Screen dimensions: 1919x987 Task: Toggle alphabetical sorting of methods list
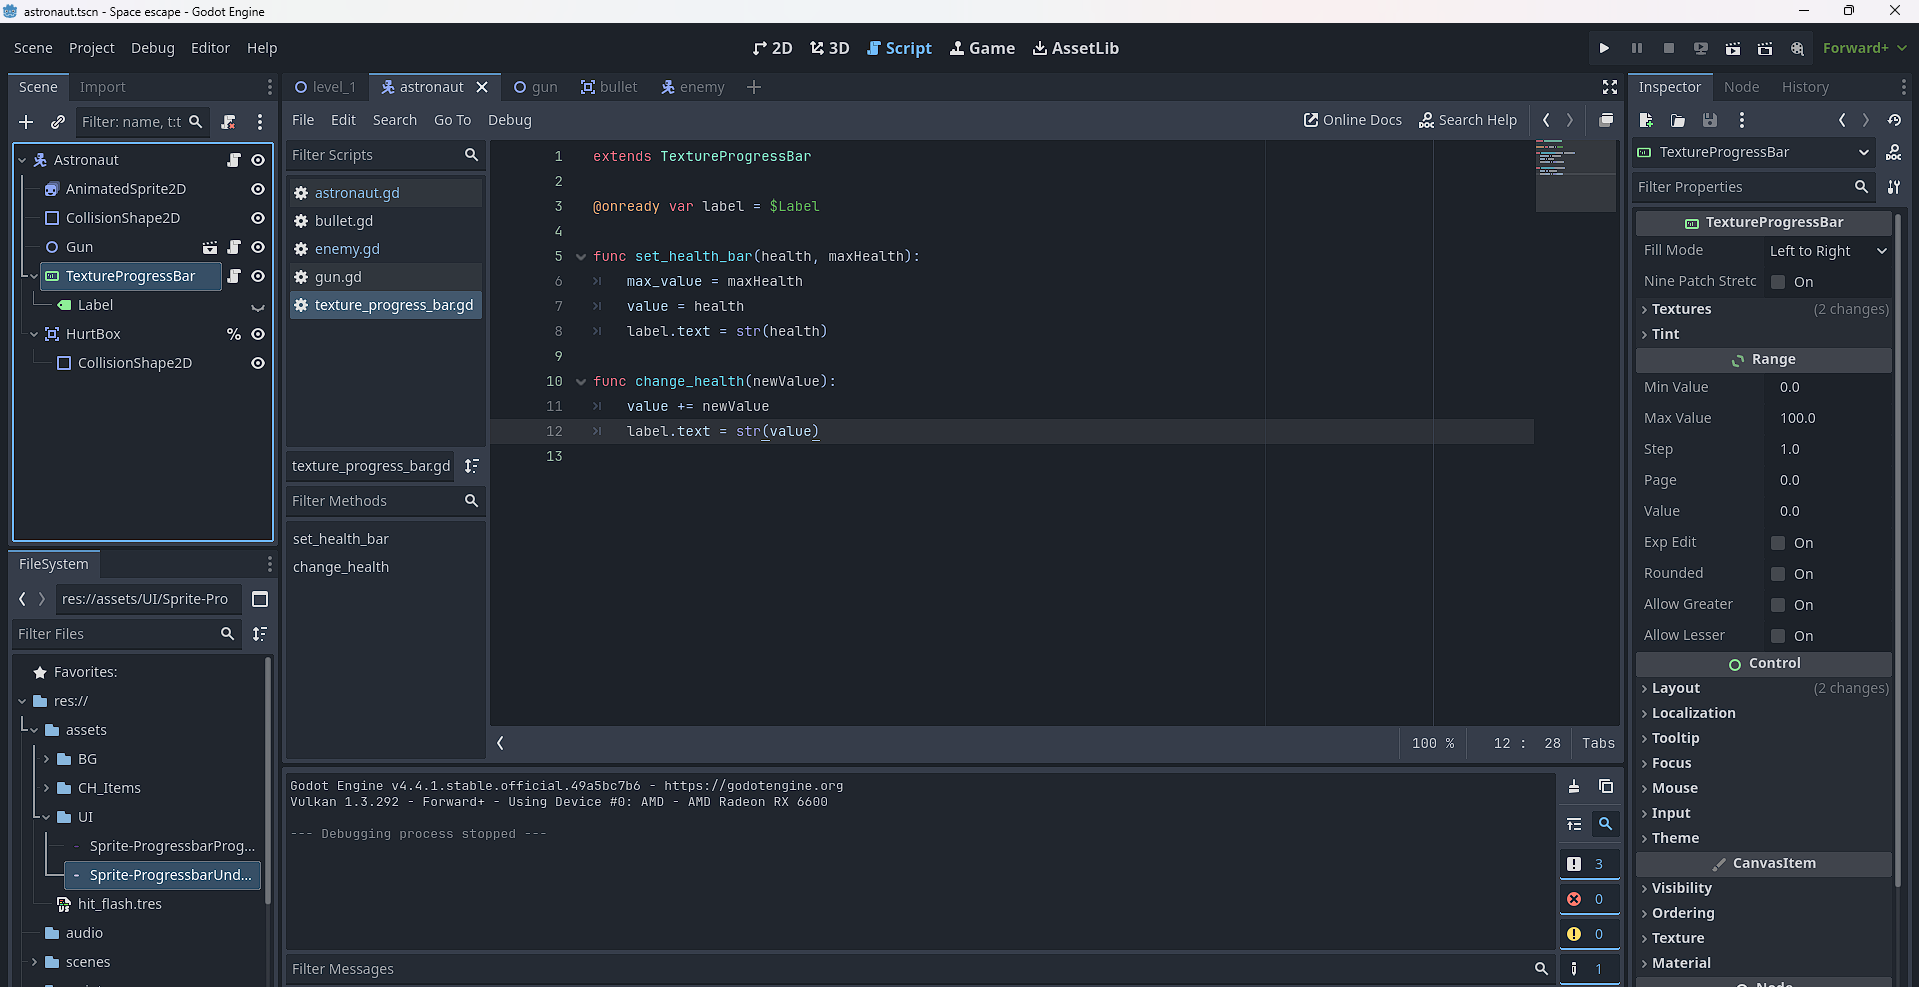click(x=472, y=466)
